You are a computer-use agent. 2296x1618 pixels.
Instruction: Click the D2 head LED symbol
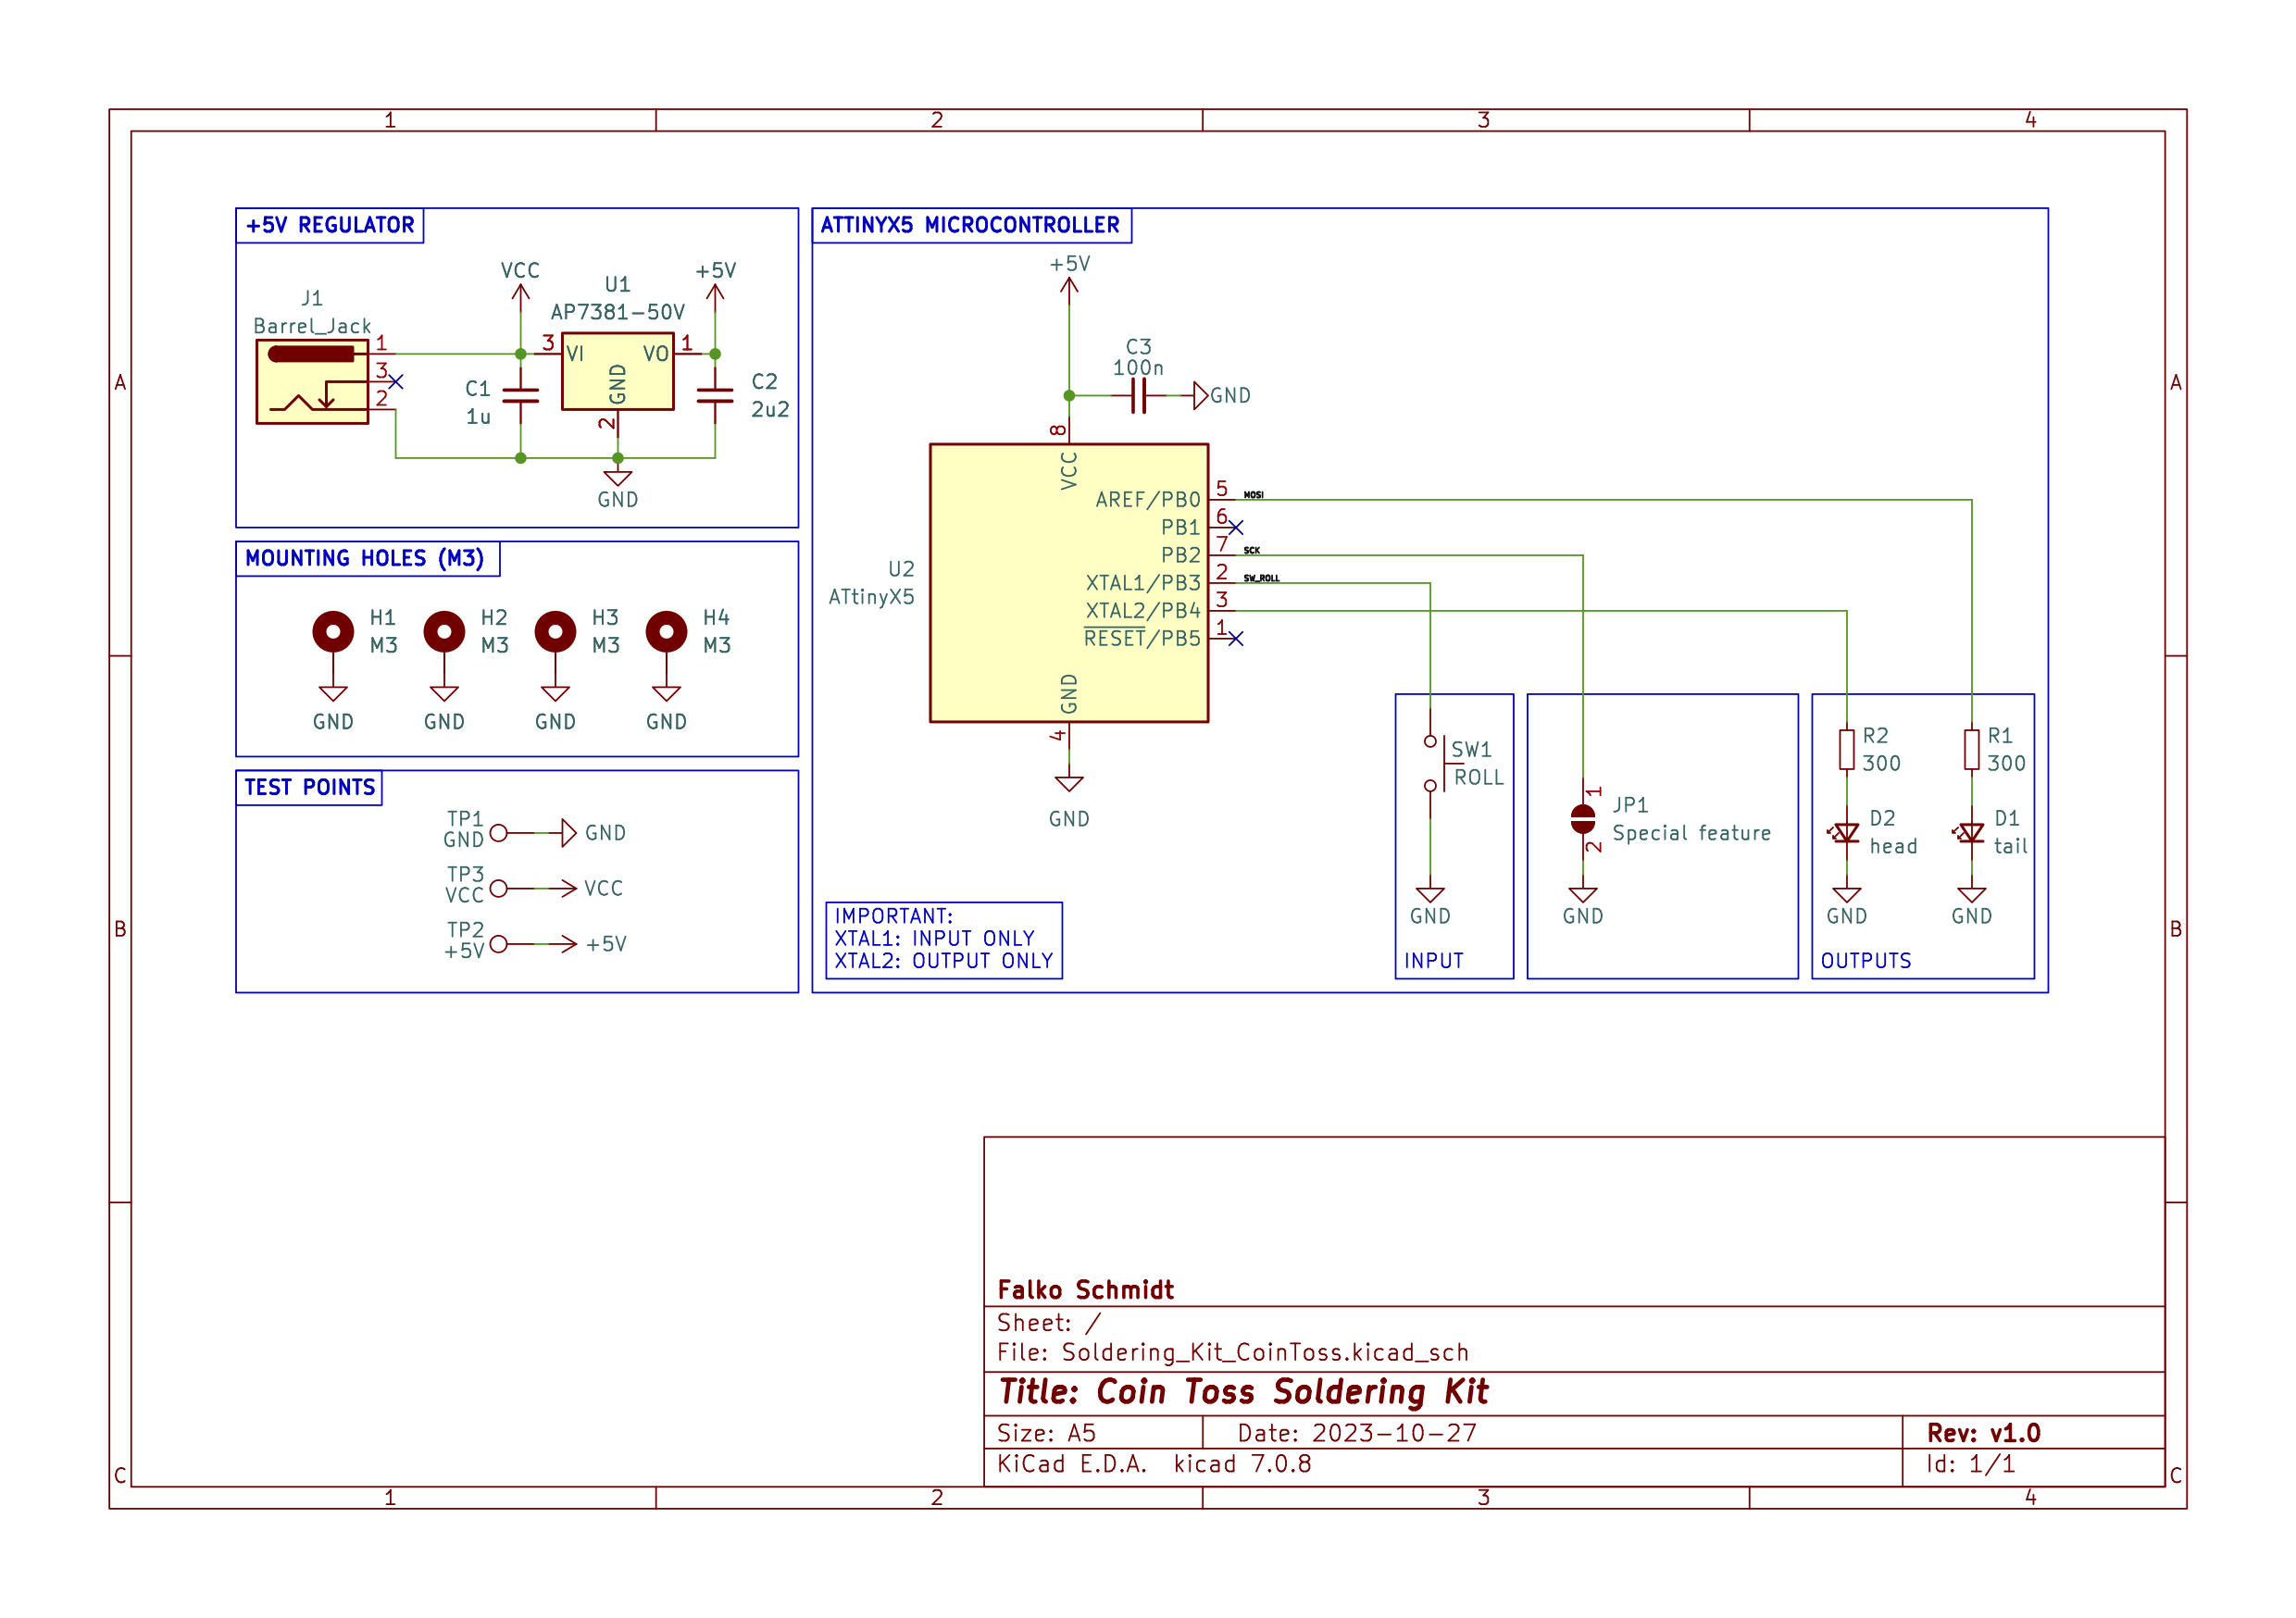pos(1846,833)
